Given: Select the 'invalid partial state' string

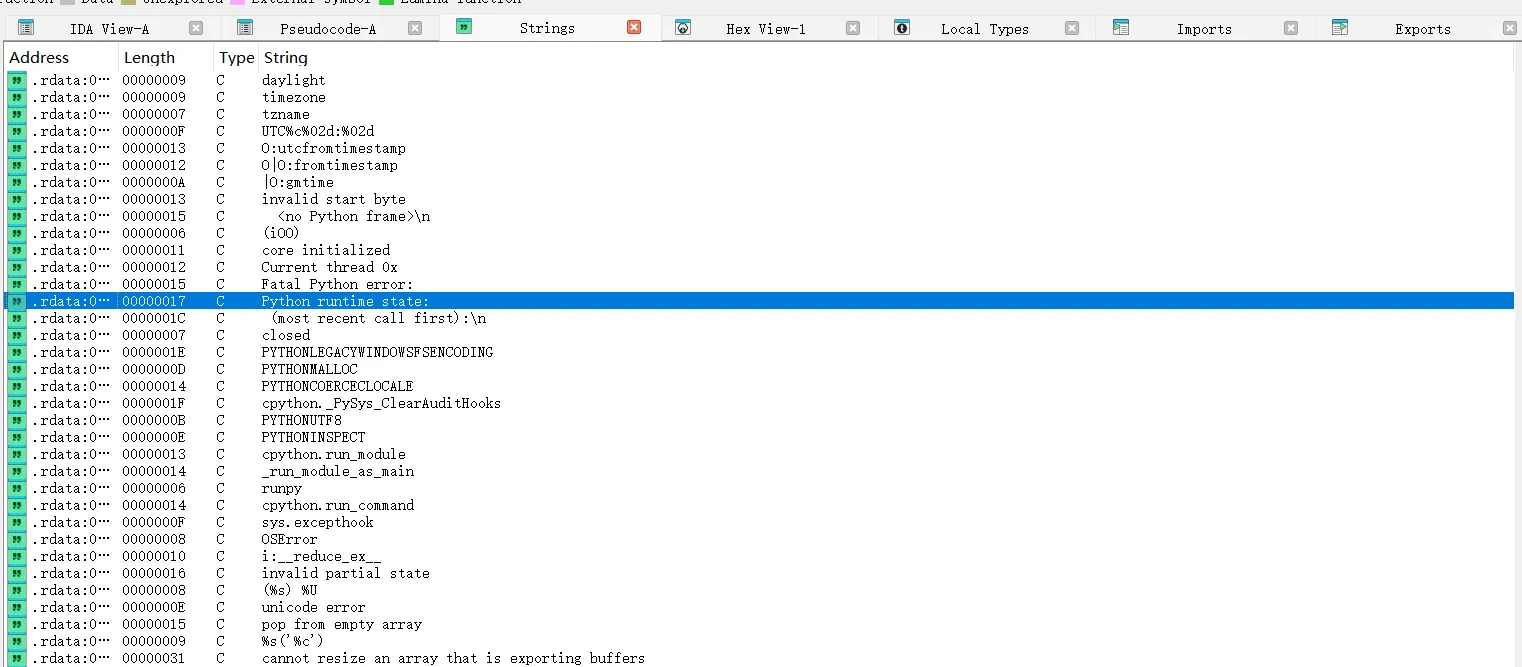Looking at the screenshot, I should [345, 573].
